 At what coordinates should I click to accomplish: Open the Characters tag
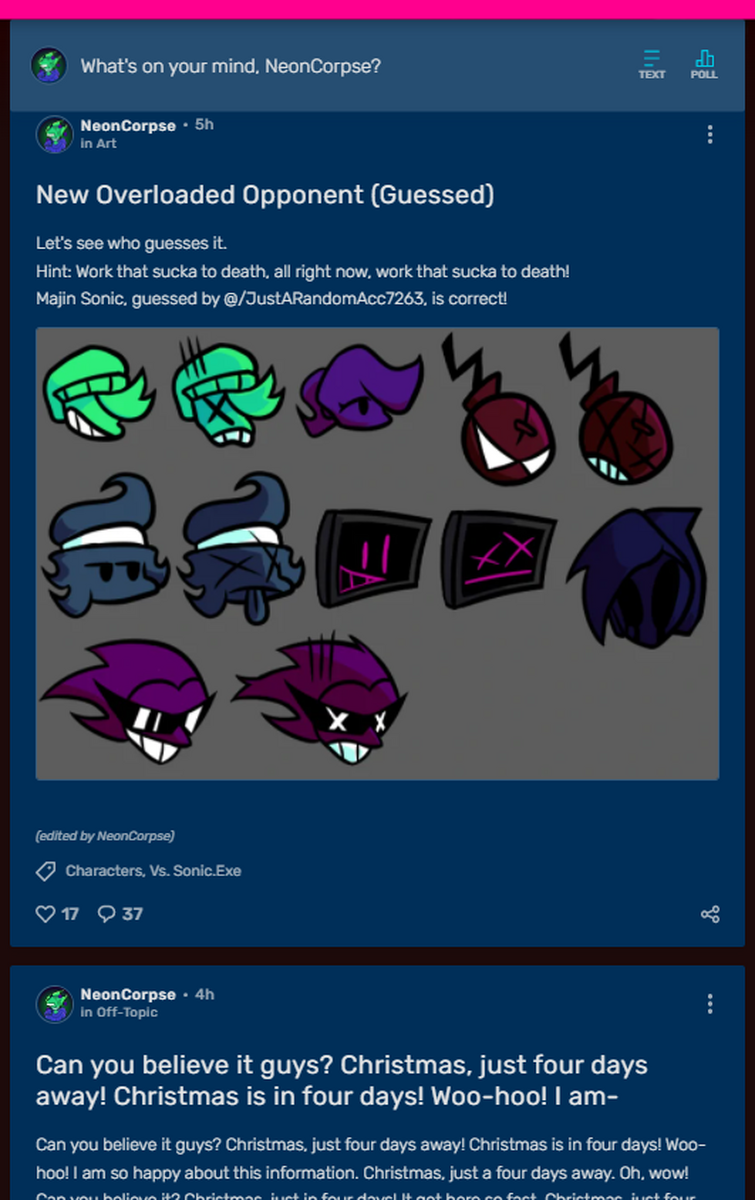tap(104, 871)
